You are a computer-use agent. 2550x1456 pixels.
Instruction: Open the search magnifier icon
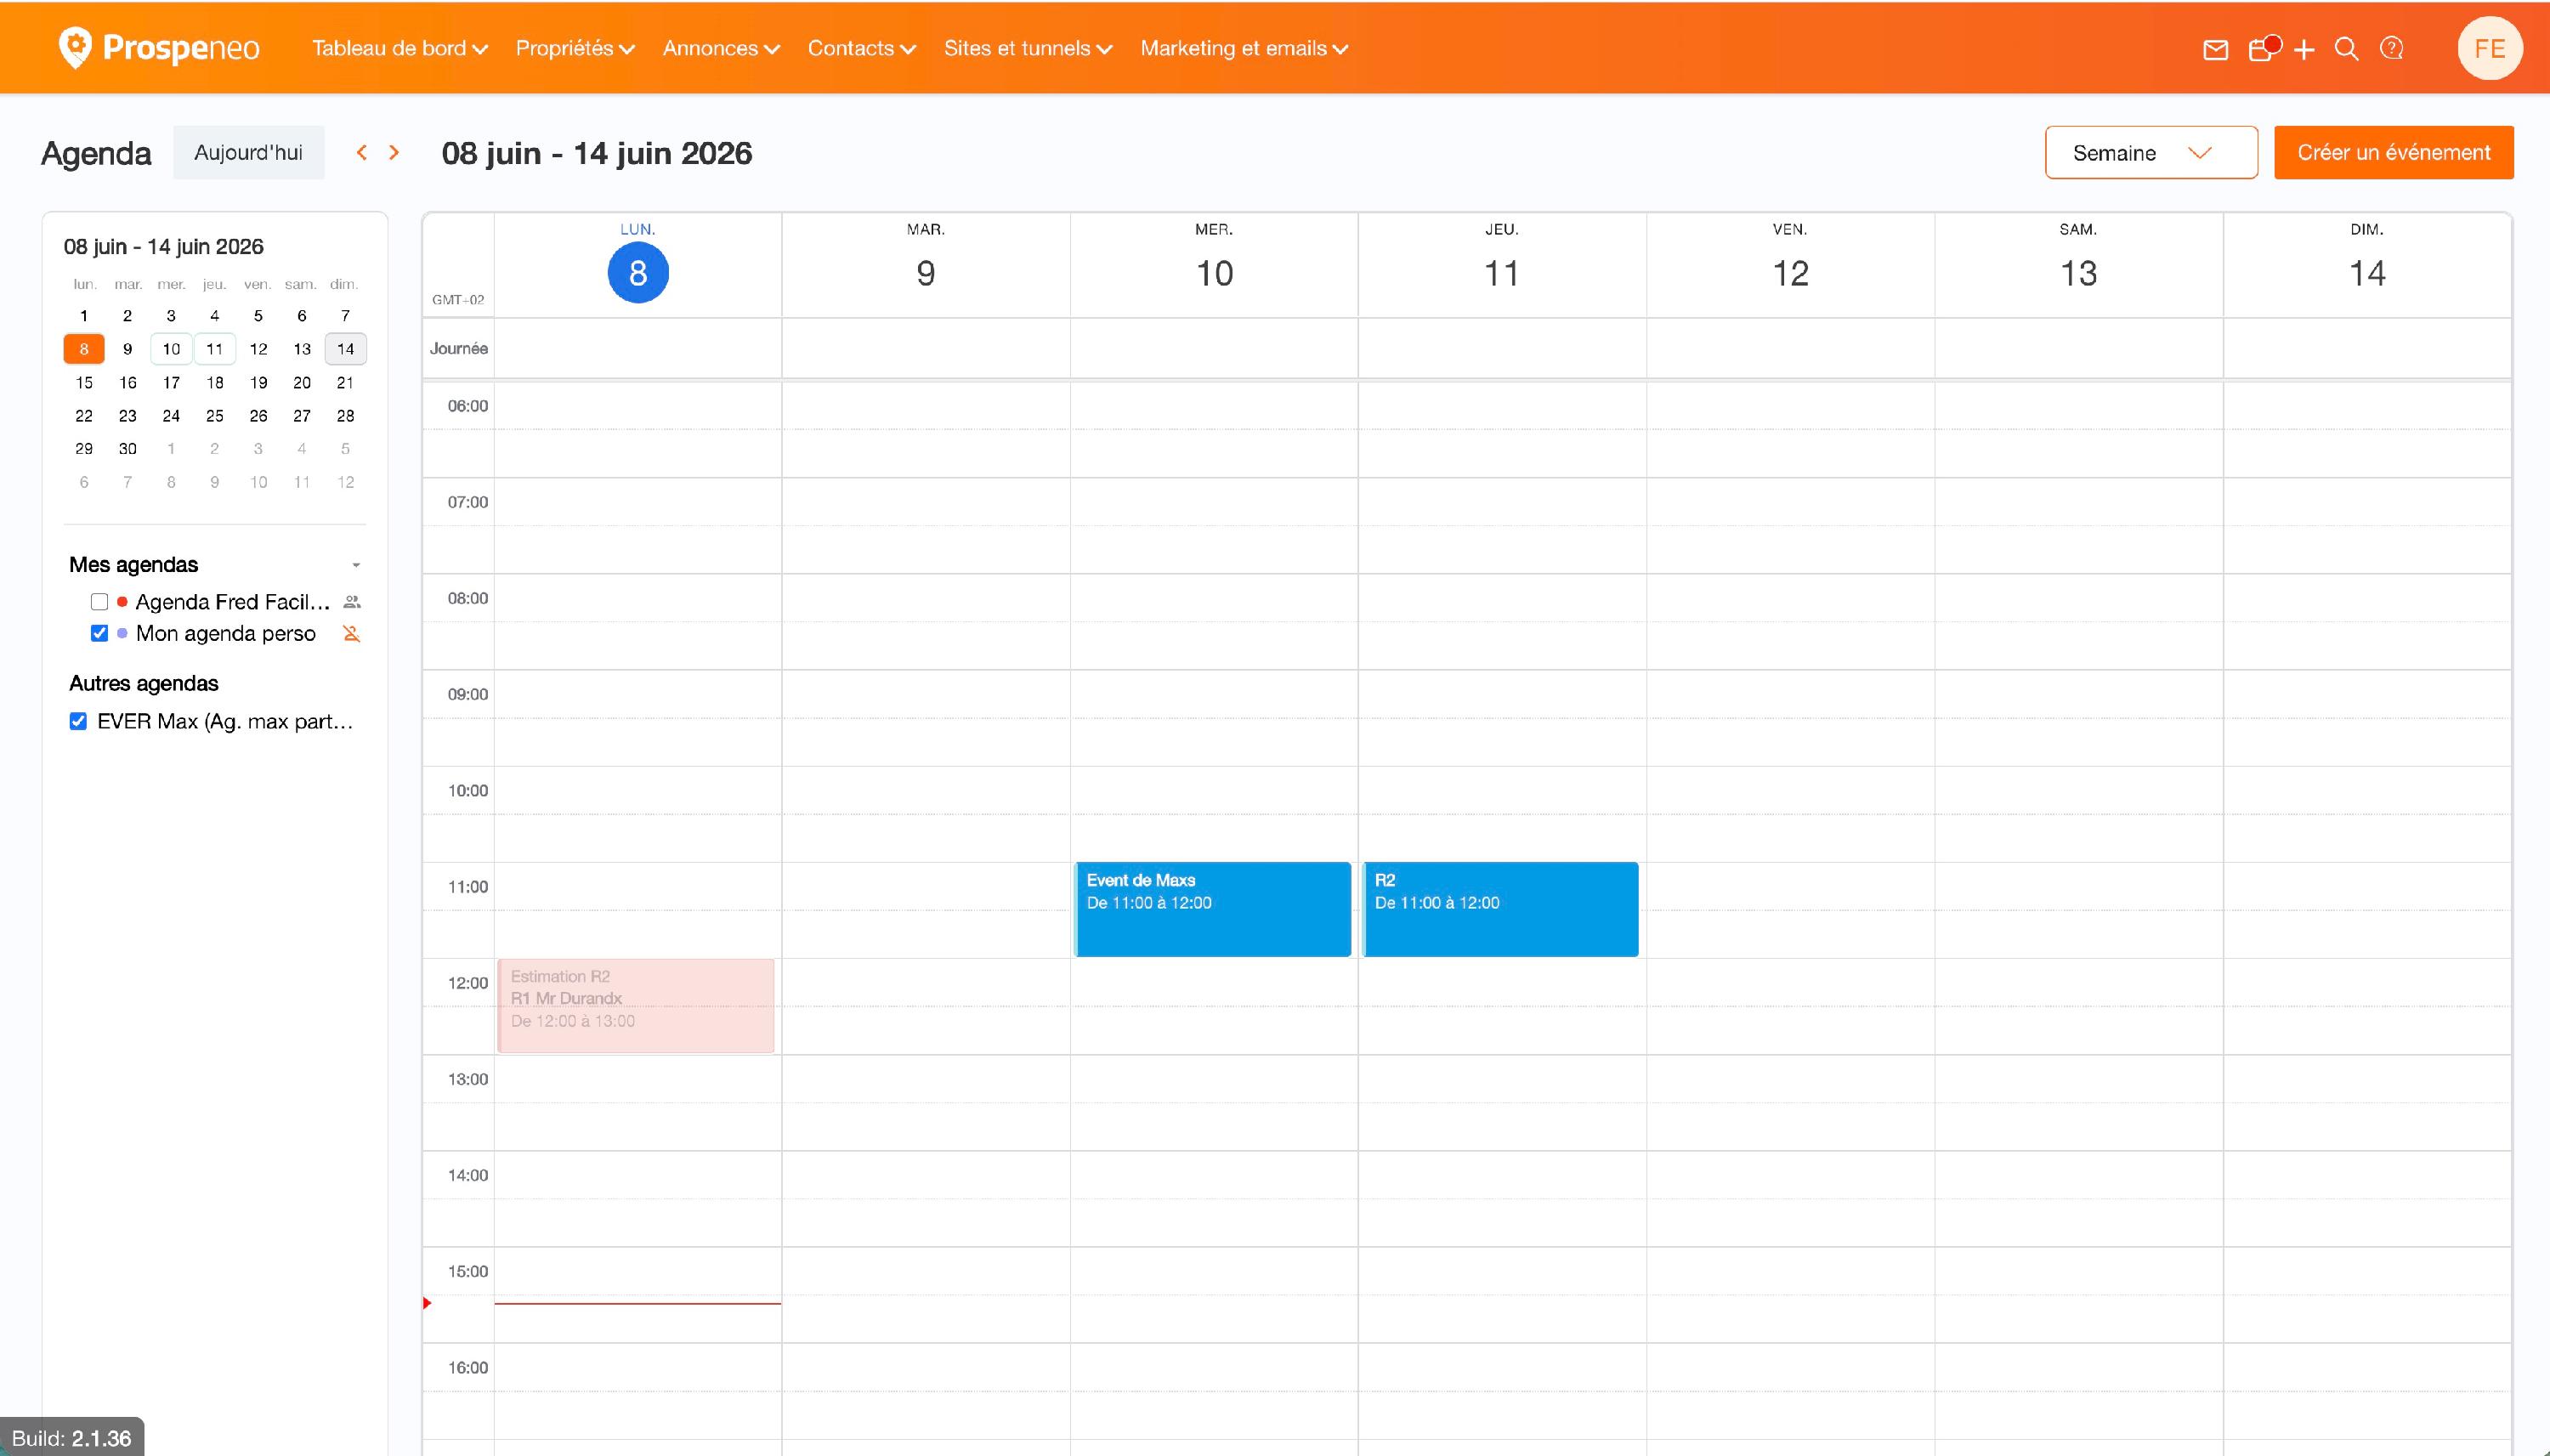click(x=2346, y=49)
